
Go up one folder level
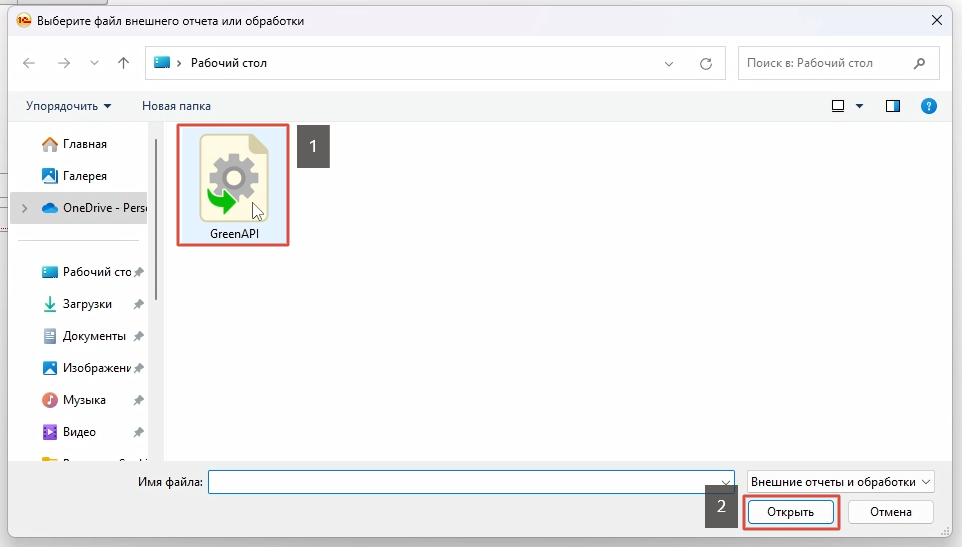(x=123, y=63)
